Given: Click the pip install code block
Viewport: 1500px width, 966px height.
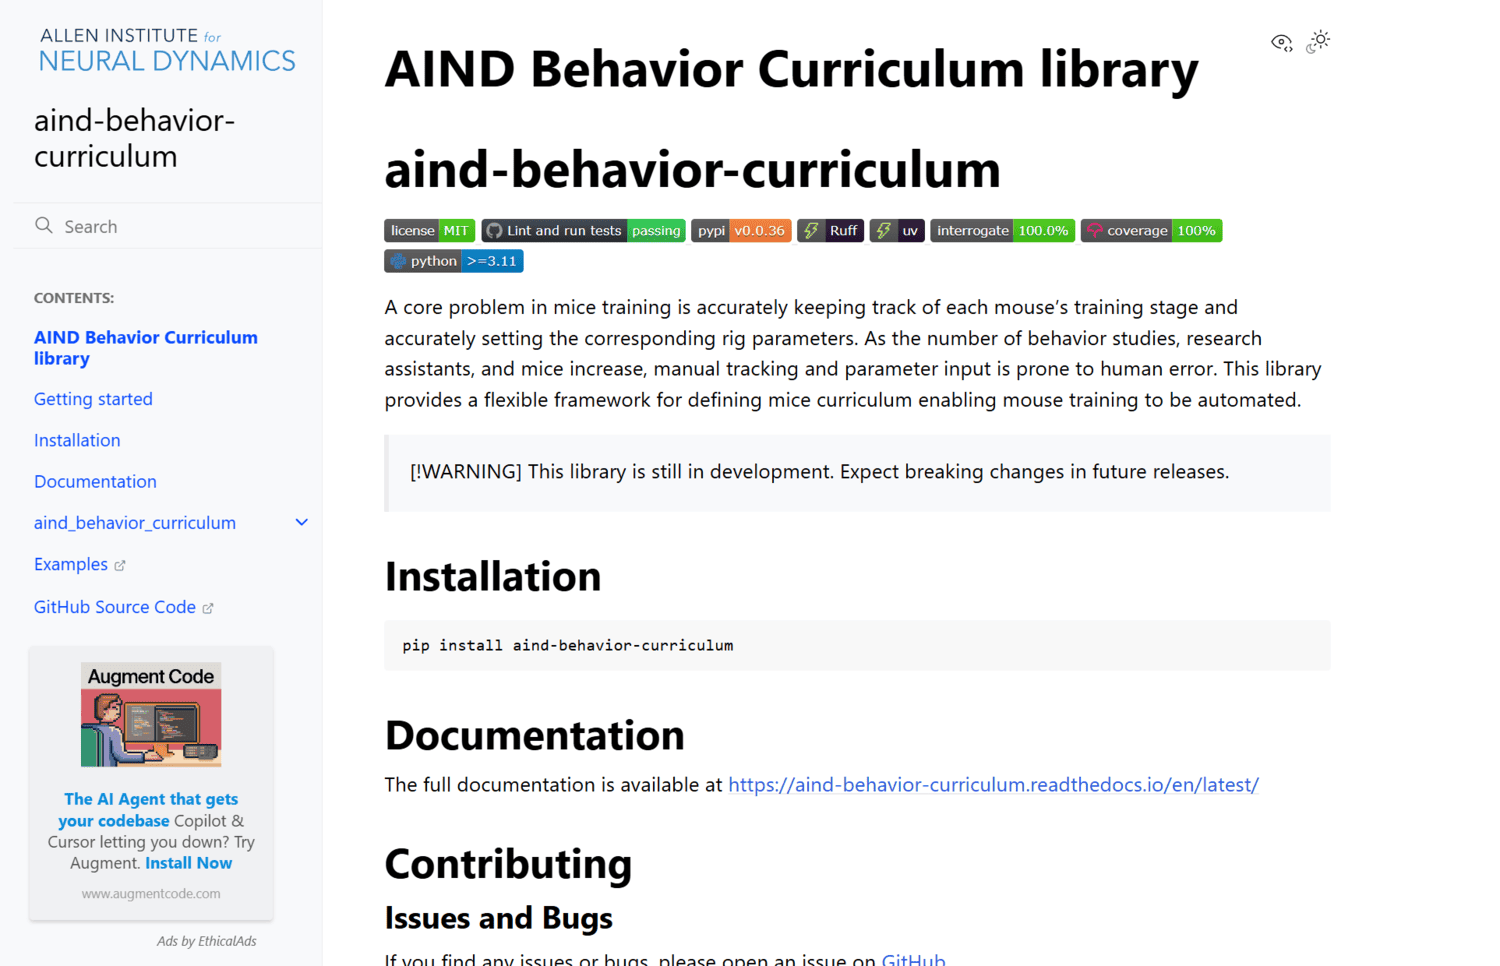Looking at the screenshot, I should (x=857, y=646).
